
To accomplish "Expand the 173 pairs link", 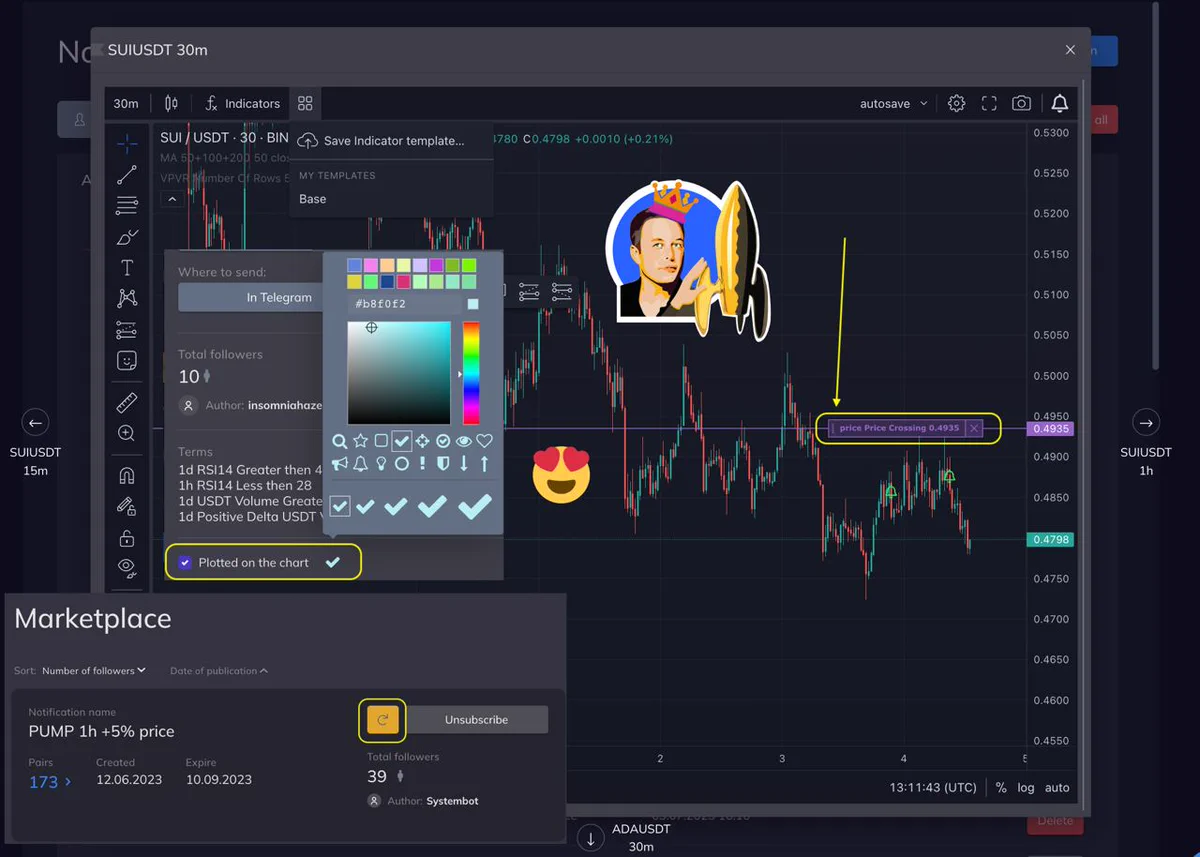I will pyautogui.click(x=50, y=782).
